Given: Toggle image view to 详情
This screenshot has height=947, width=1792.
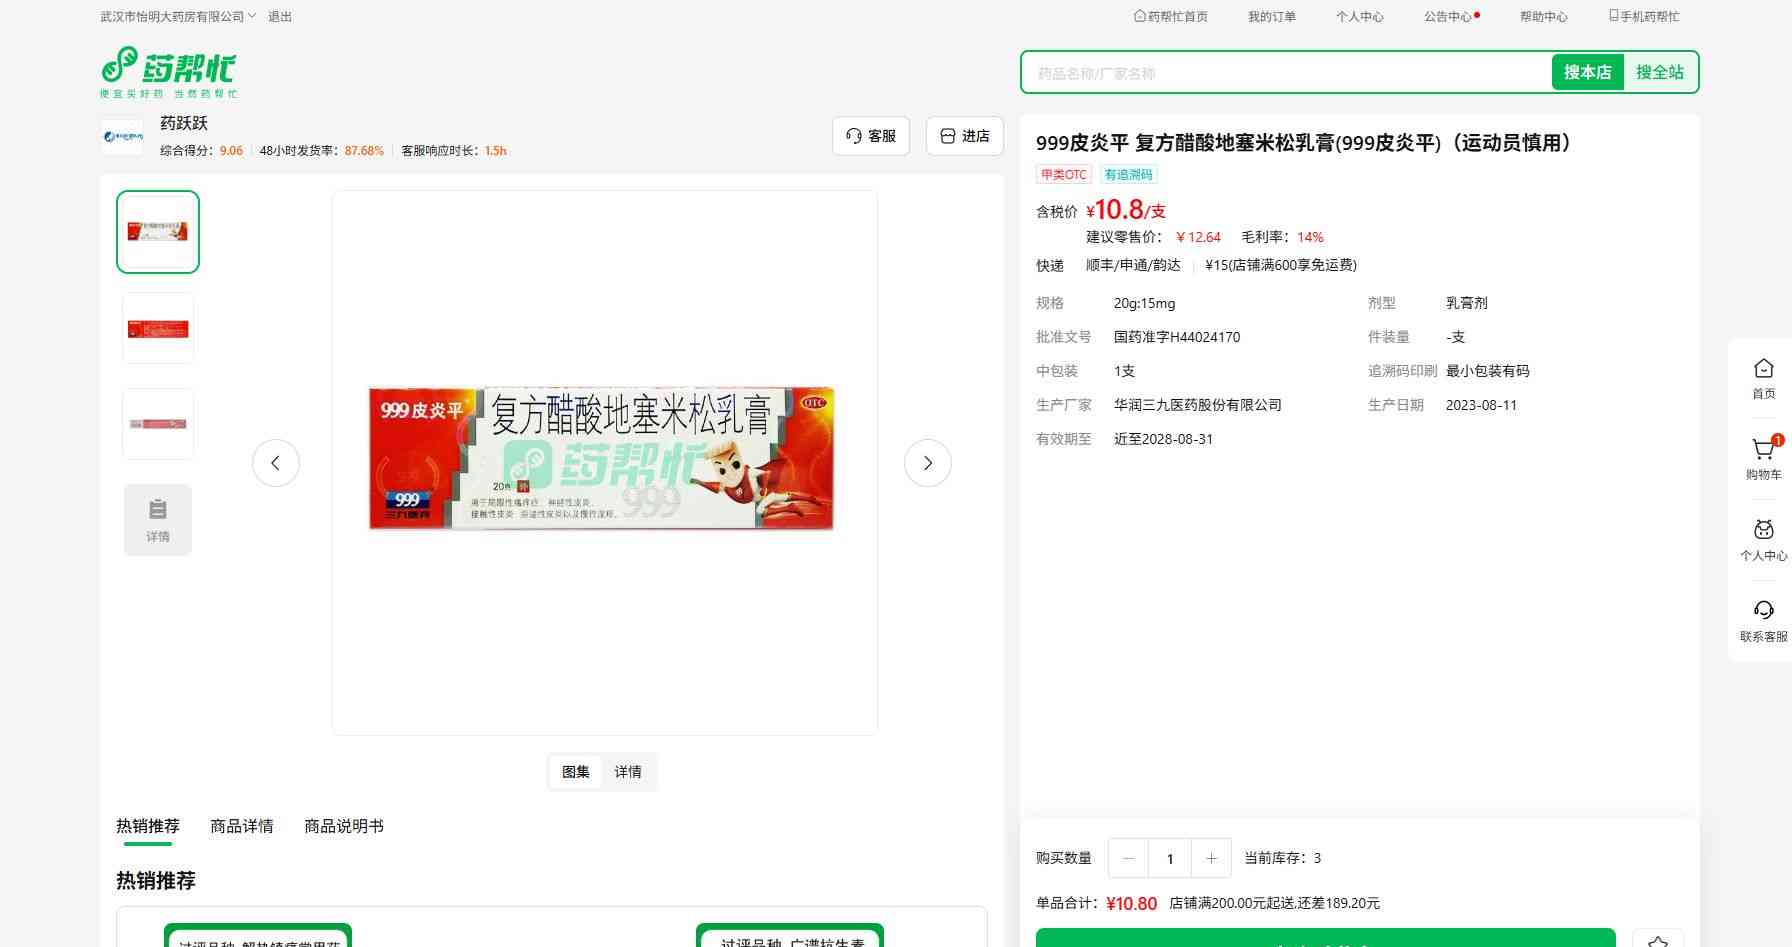Looking at the screenshot, I should point(628,772).
